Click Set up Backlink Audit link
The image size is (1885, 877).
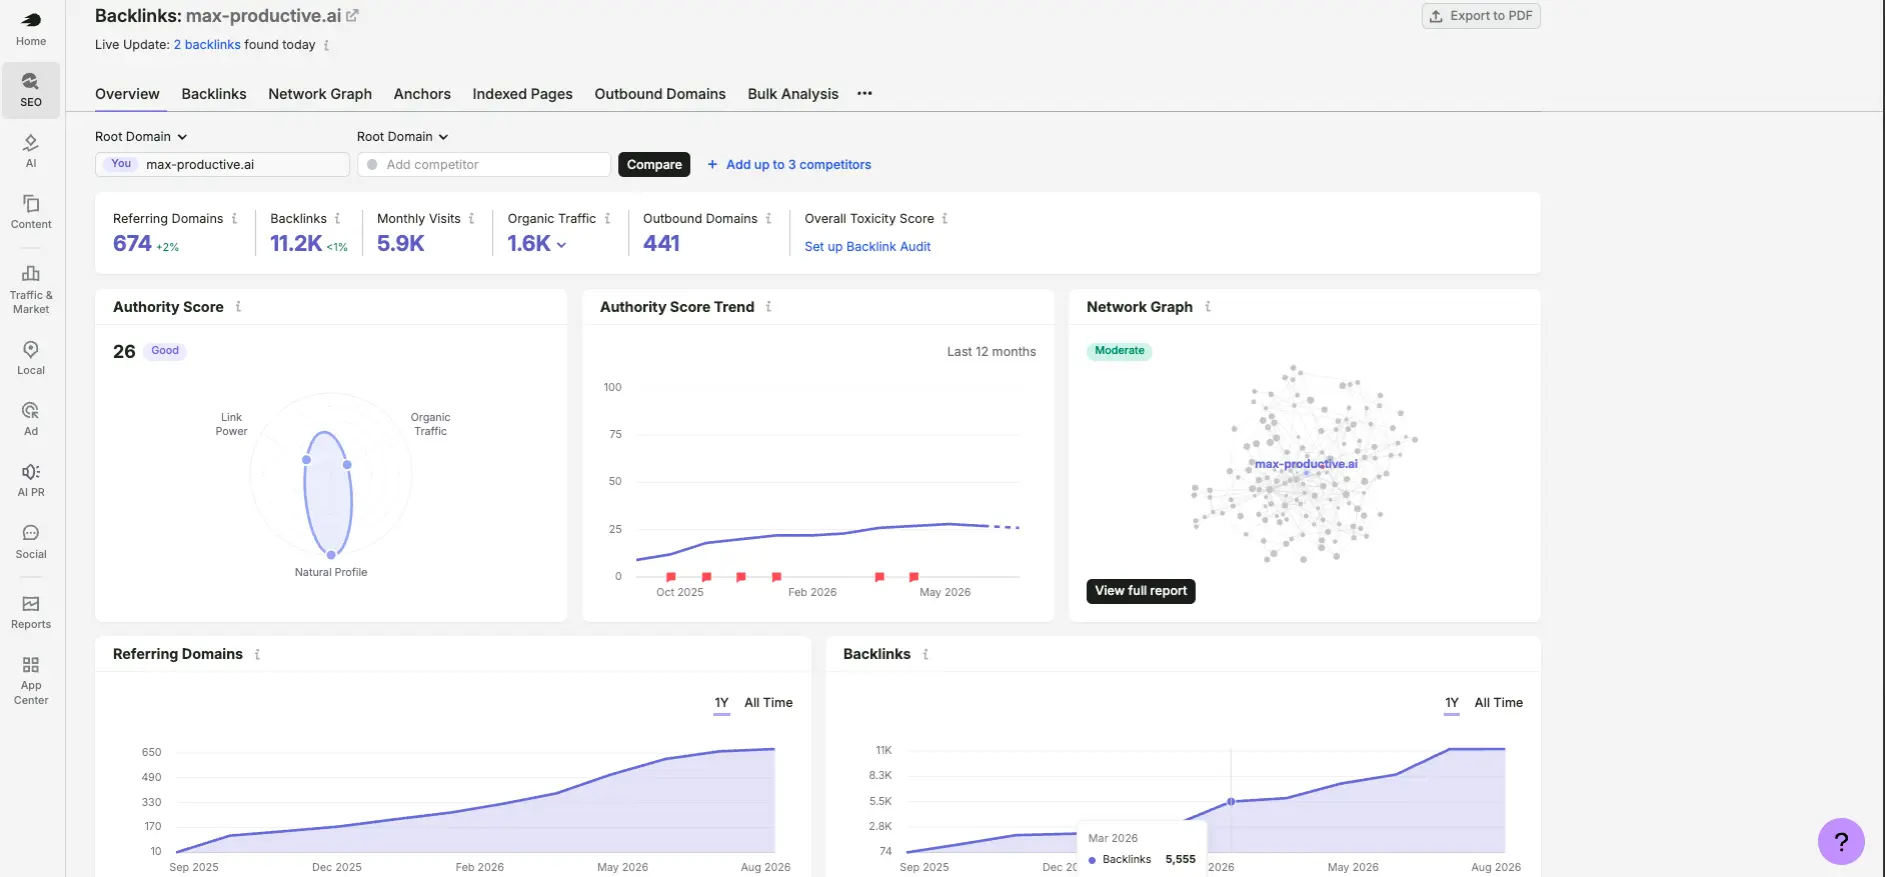coord(867,247)
